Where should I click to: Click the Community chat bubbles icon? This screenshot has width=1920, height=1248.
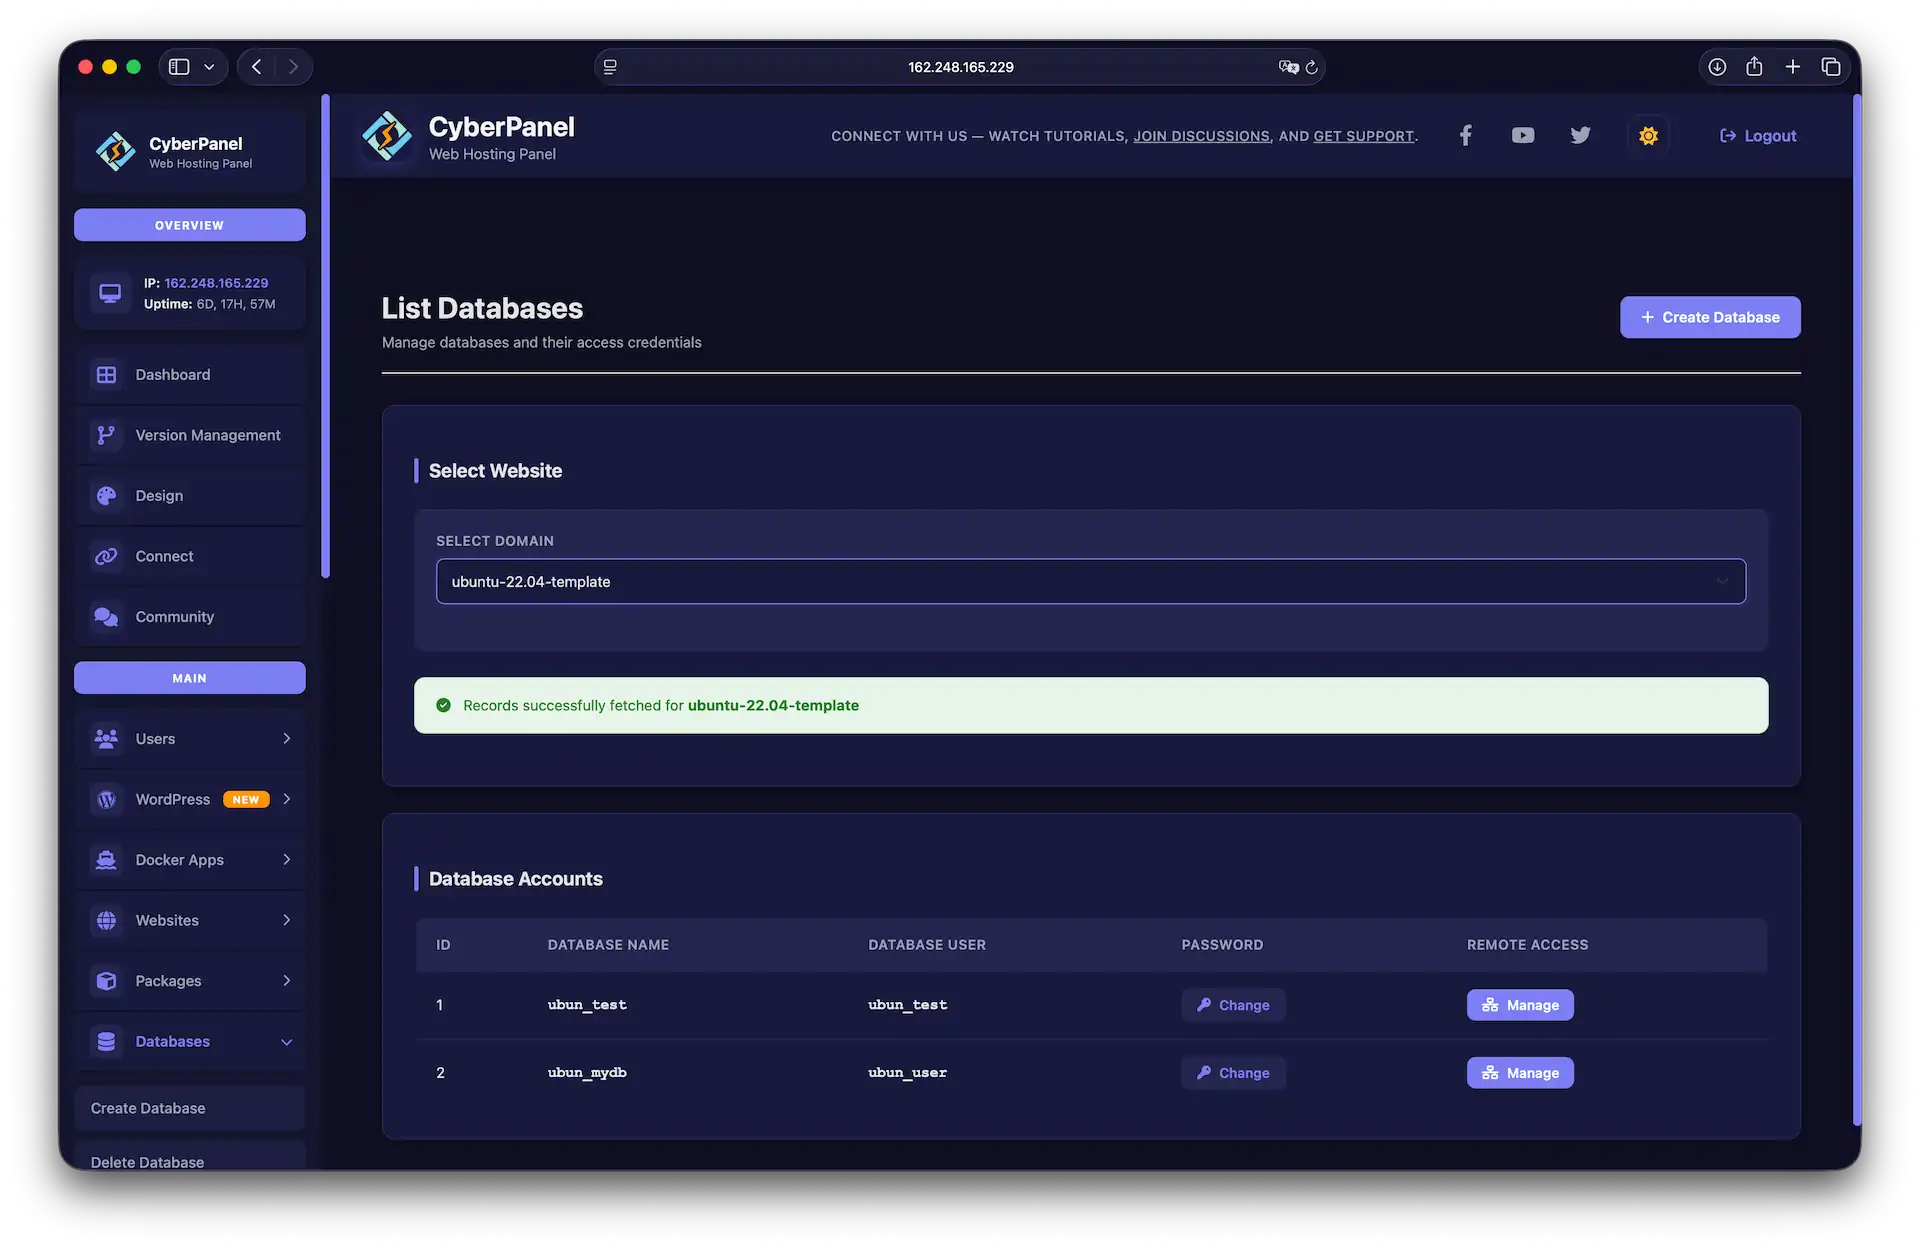[x=106, y=617]
